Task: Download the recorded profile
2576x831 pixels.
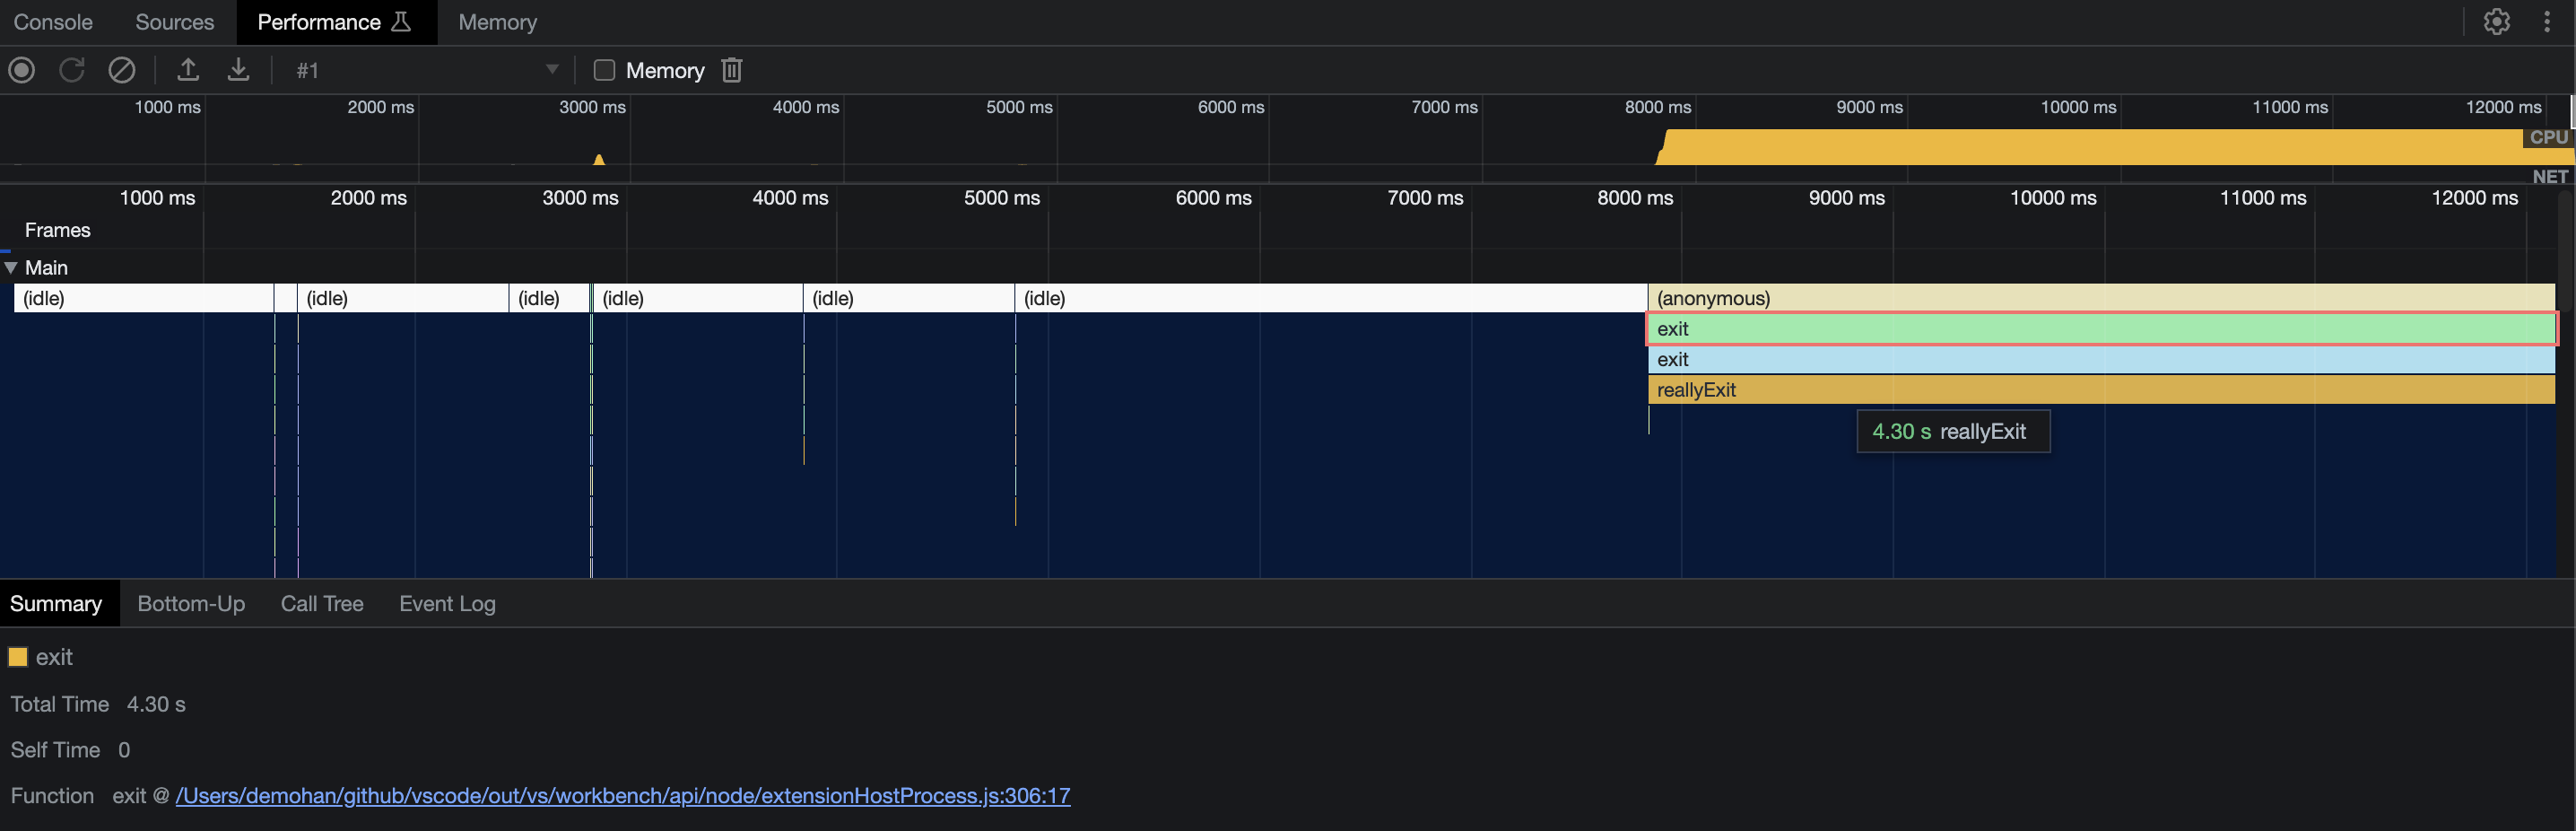Action: tap(238, 70)
